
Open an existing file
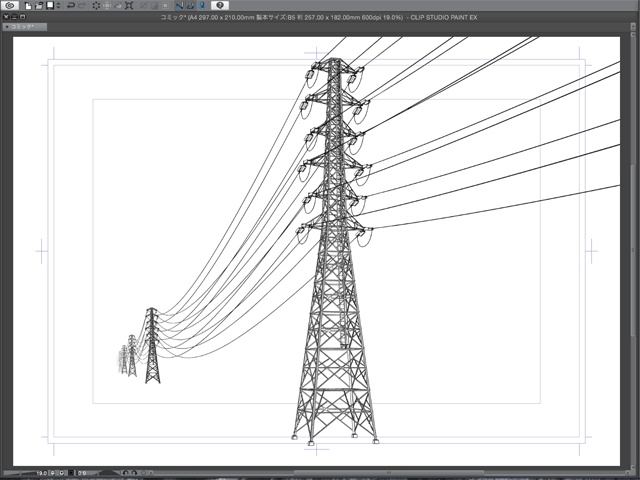tap(39, 6)
